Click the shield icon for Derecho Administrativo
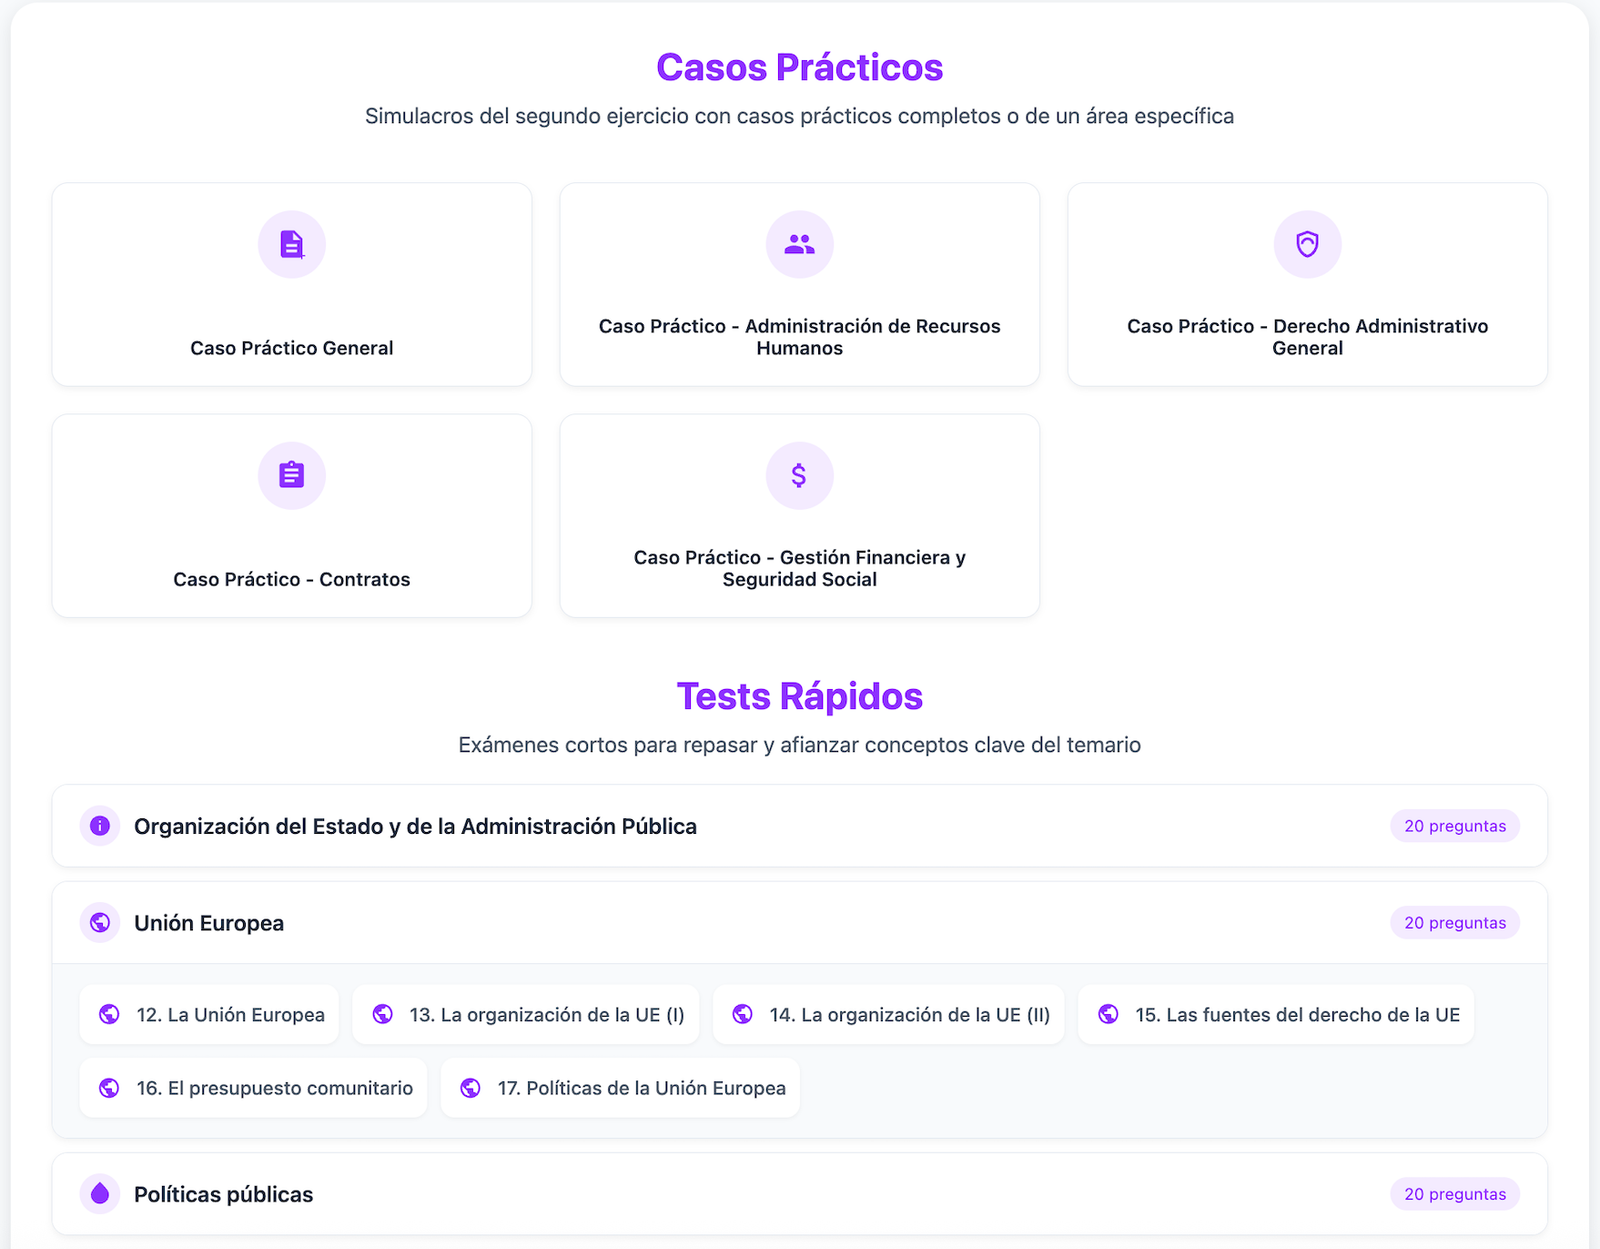This screenshot has width=1600, height=1249. point(1307,244)
